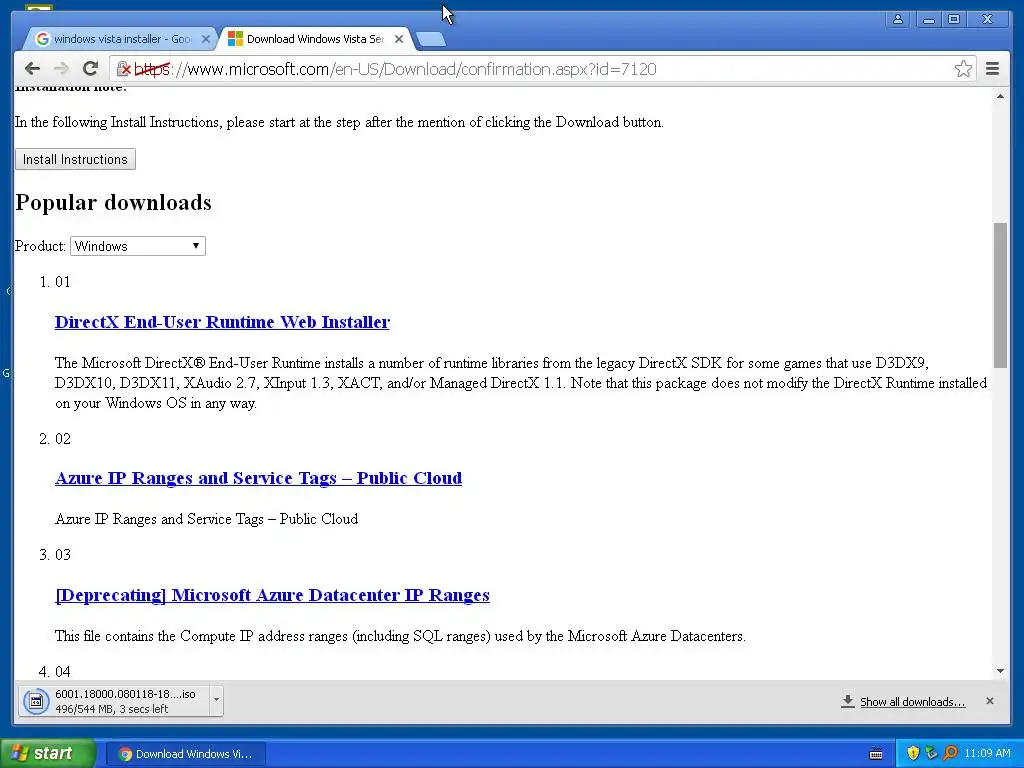Image resolution: width=1024 pixels, height=768 pixels.
Task: Select the Download Windows Vista Ser tab
Action: point(313,39)
